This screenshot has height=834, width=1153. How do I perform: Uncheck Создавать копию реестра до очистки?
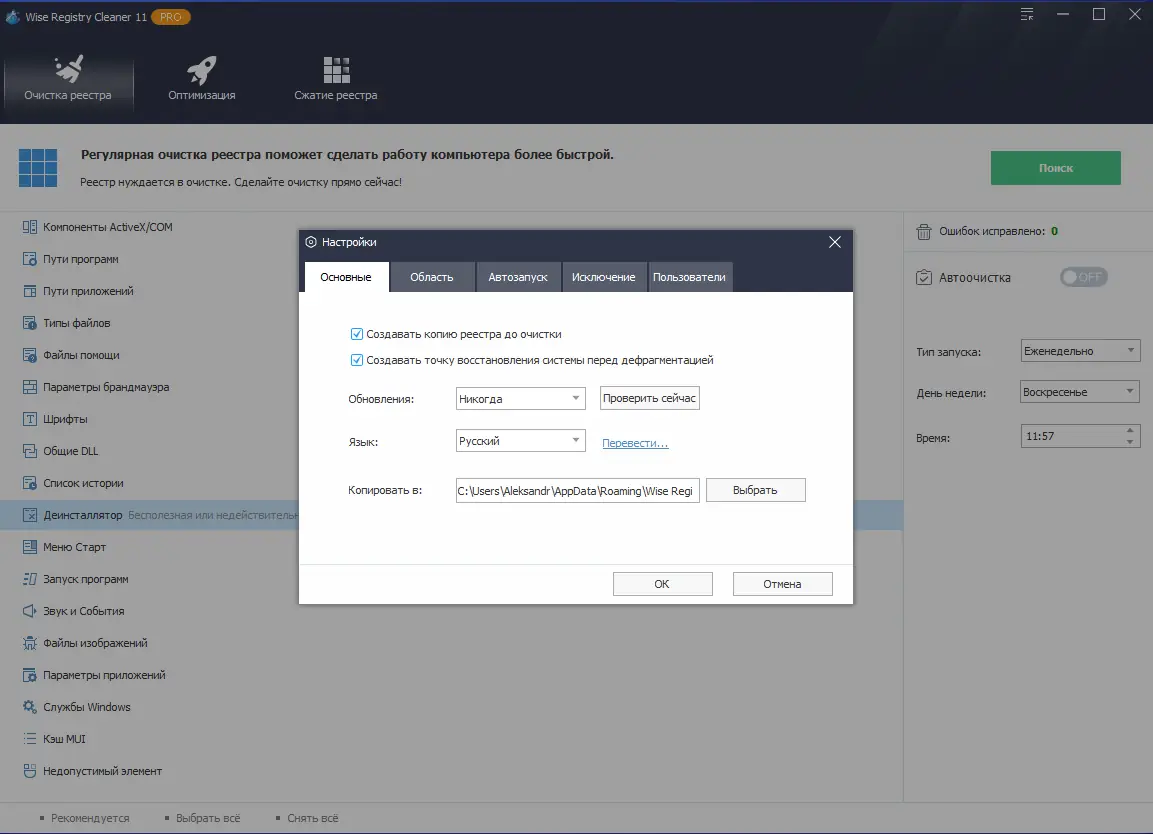coord(357,334)
